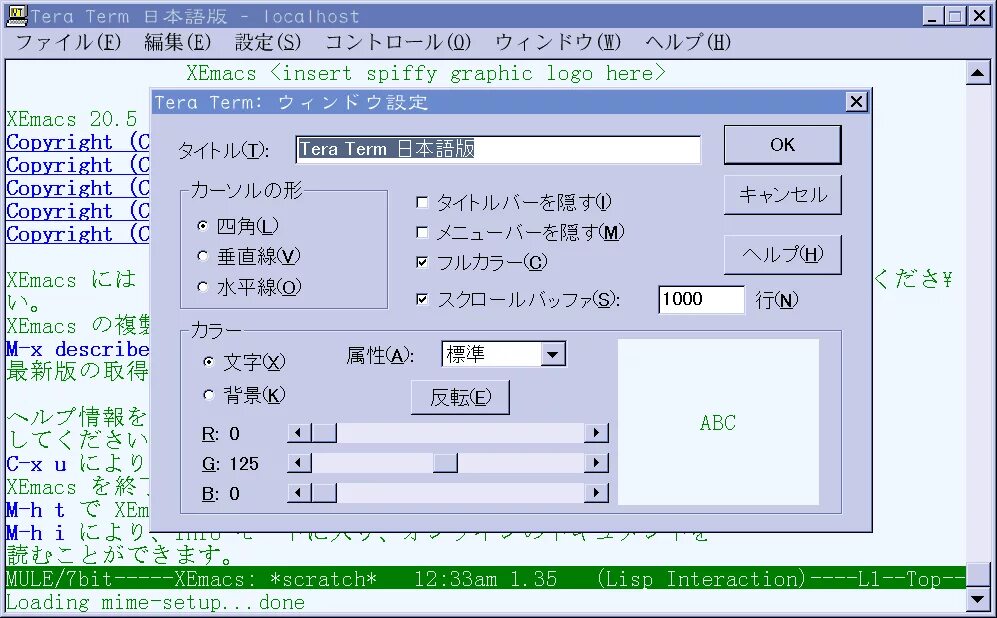Select the 文字(X) color radio
The height and width of the screenshot is (618, 997).
(244, 362)
